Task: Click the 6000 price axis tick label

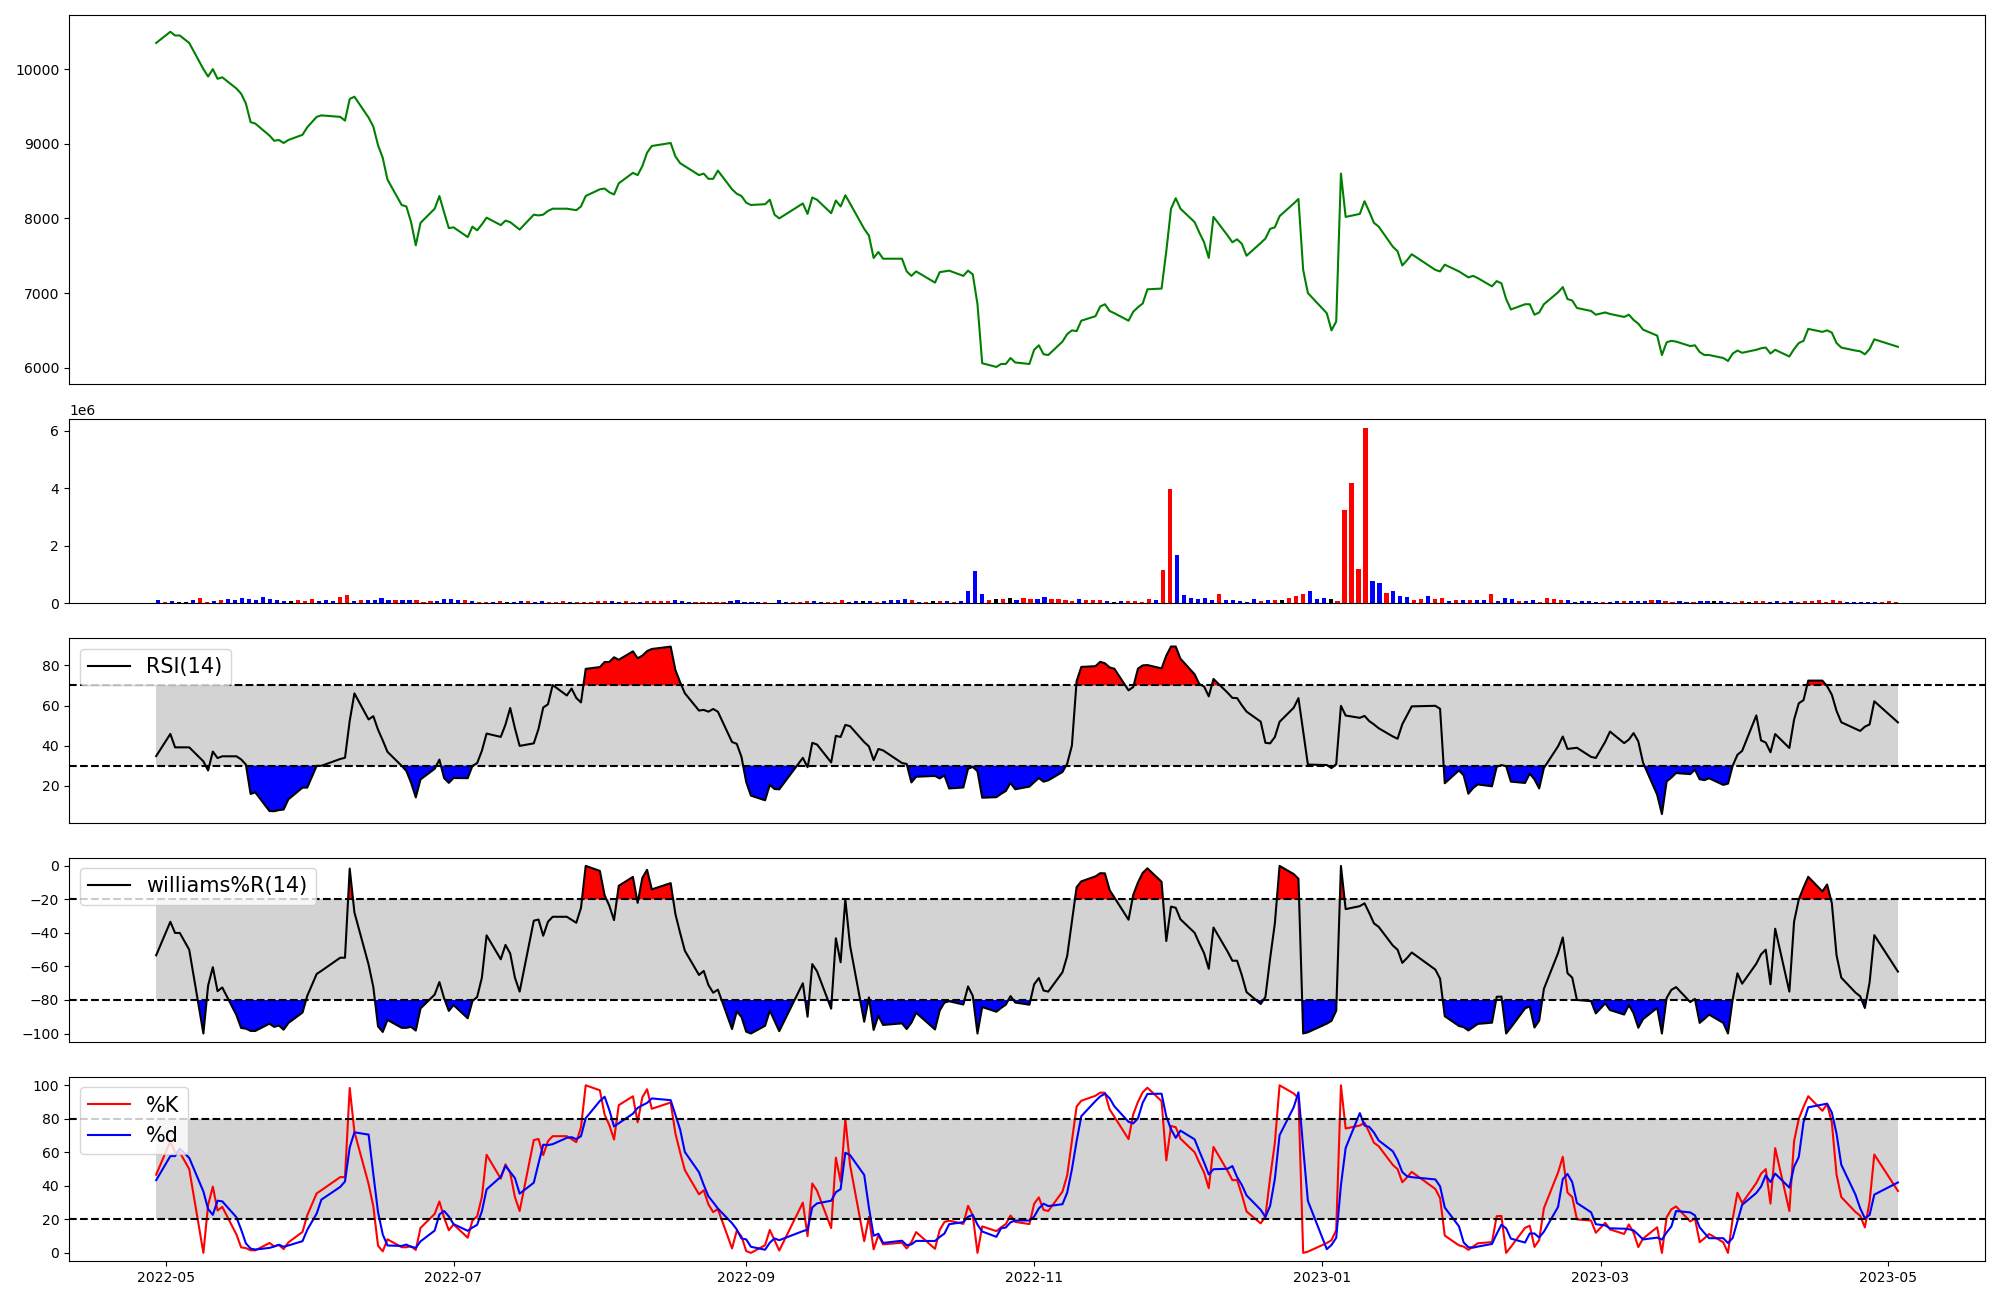Action: 42,368
